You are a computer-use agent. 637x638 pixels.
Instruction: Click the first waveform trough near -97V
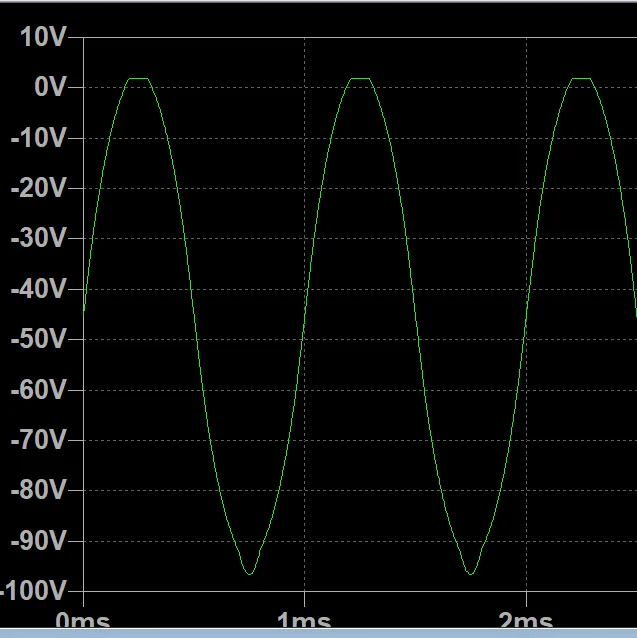click(249, 573)
